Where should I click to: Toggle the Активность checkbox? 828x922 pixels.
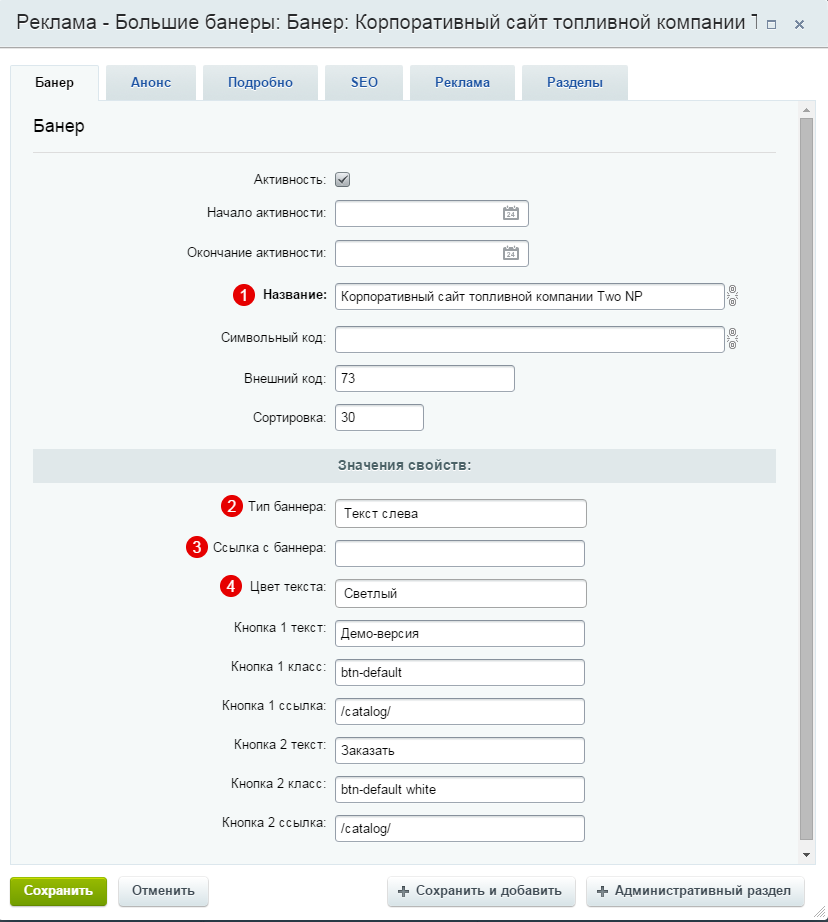click(x=342, y=179)
